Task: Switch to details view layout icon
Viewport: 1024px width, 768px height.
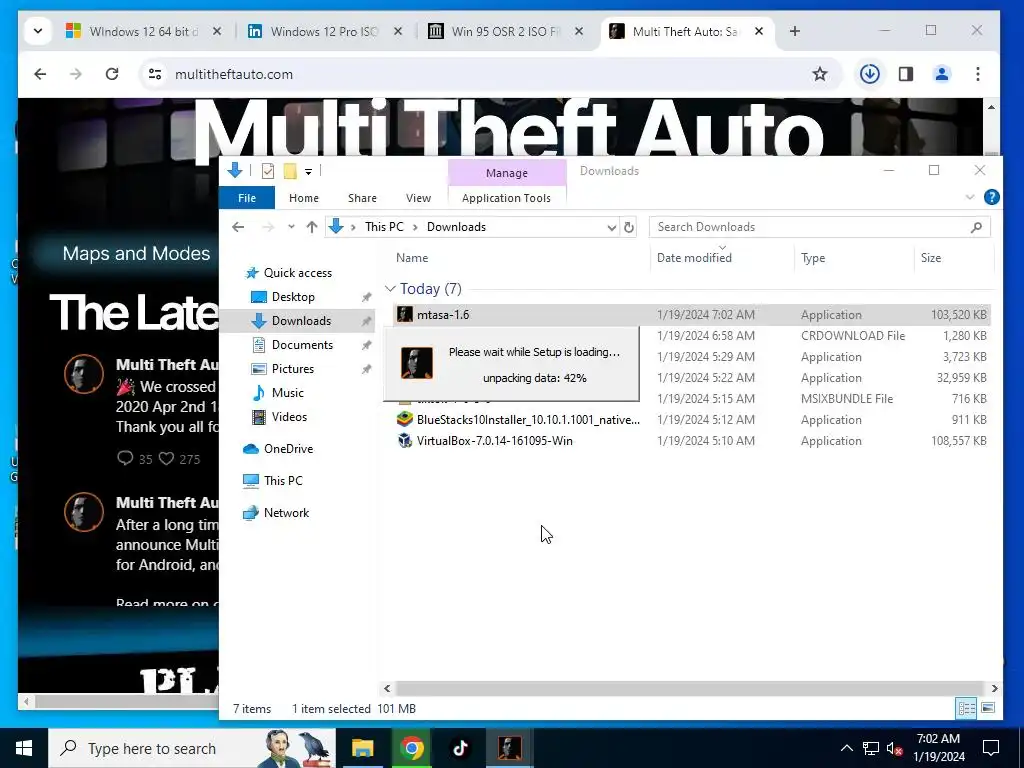Action: [966, 708]
